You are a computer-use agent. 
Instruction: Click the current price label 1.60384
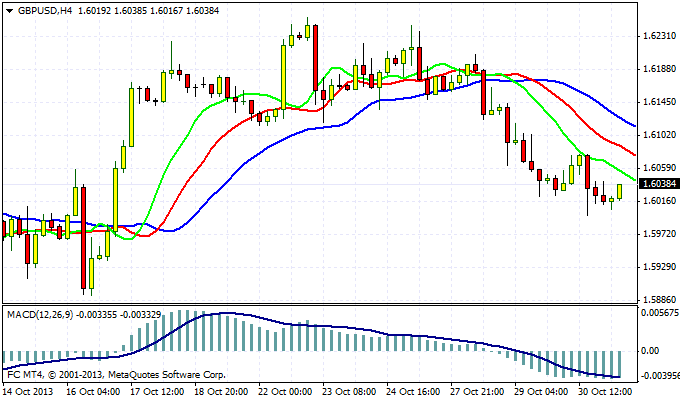659,184
